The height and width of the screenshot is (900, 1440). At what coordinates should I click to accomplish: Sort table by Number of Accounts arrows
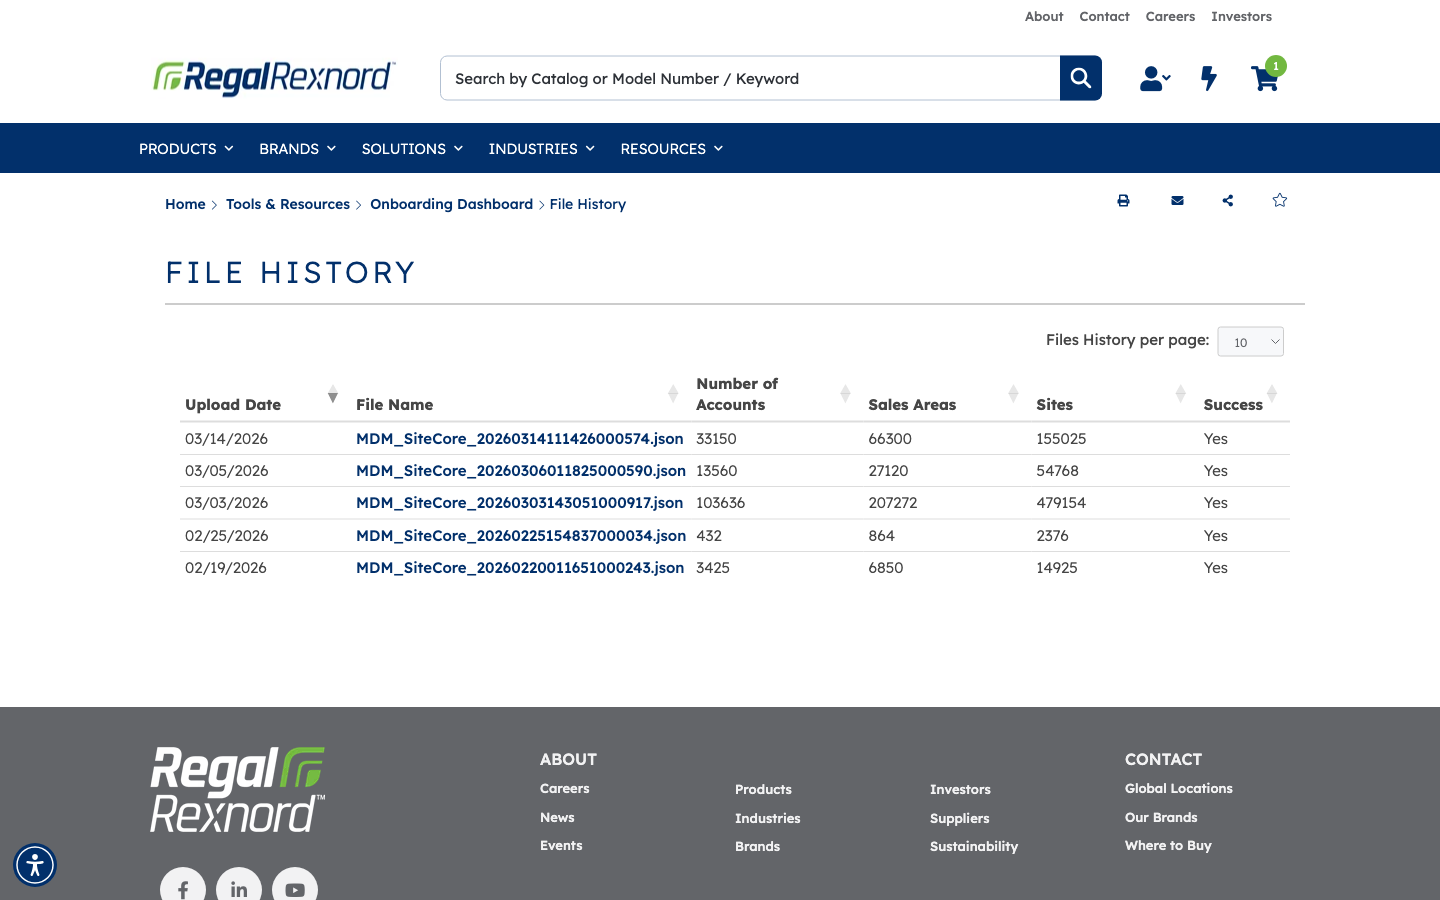click(845, 395)
